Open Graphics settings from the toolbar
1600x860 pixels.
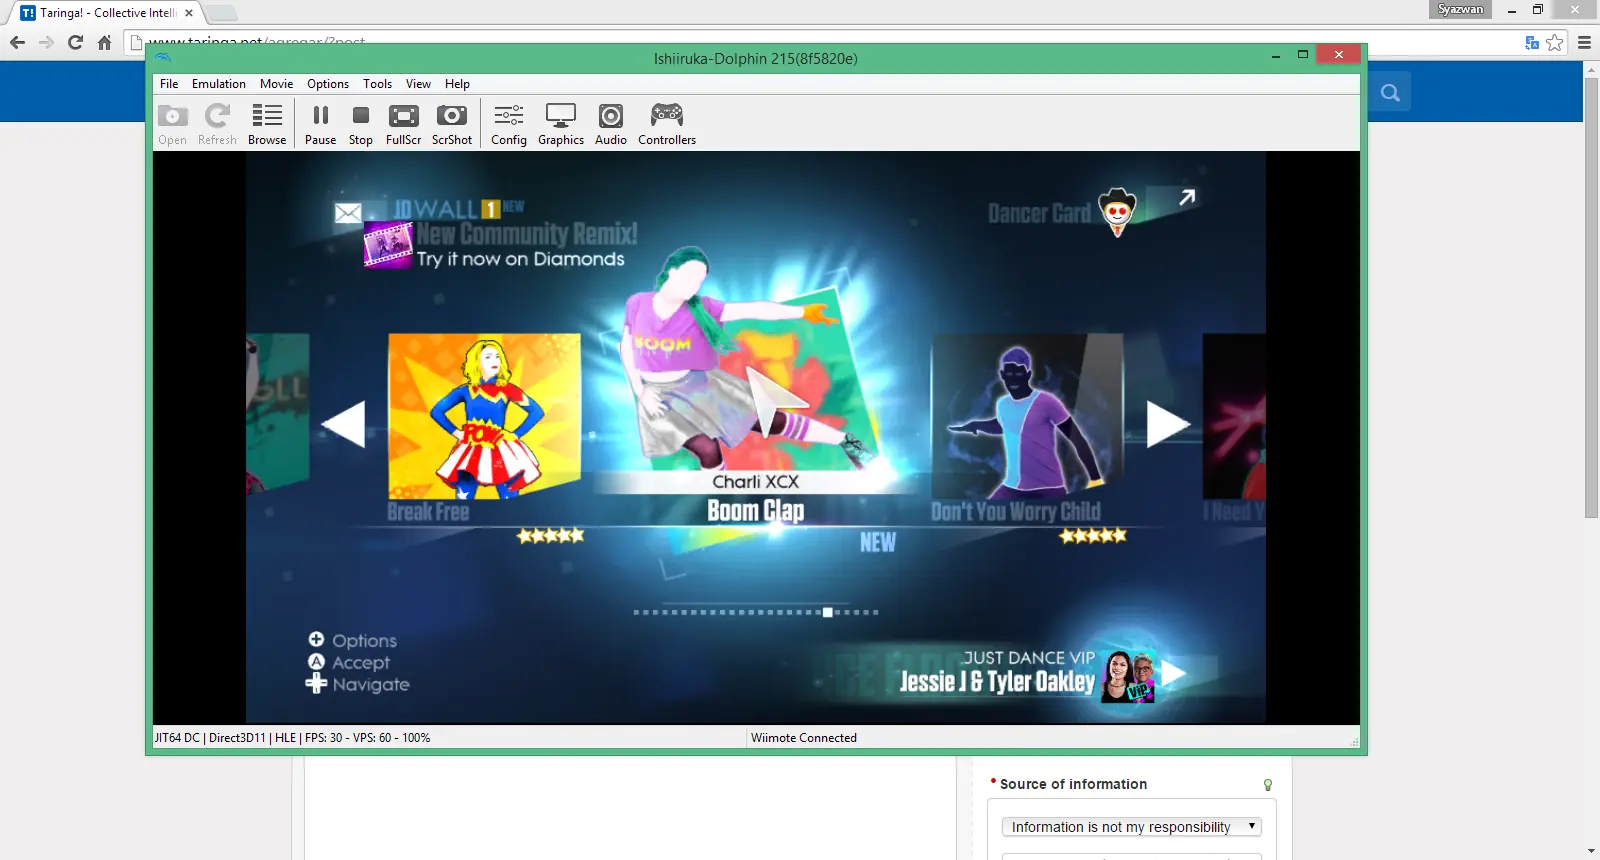(561, 125)
